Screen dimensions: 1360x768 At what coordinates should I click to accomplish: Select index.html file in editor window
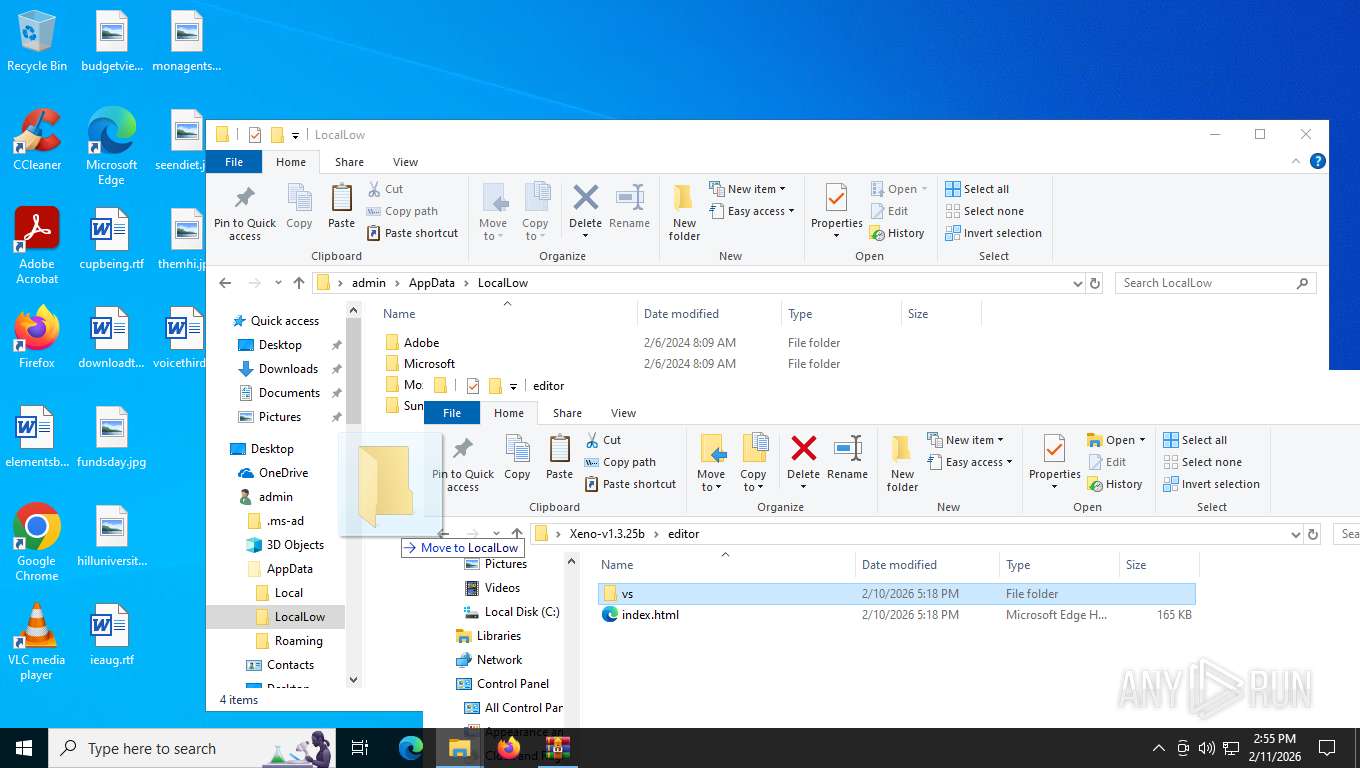click(650, 615)
